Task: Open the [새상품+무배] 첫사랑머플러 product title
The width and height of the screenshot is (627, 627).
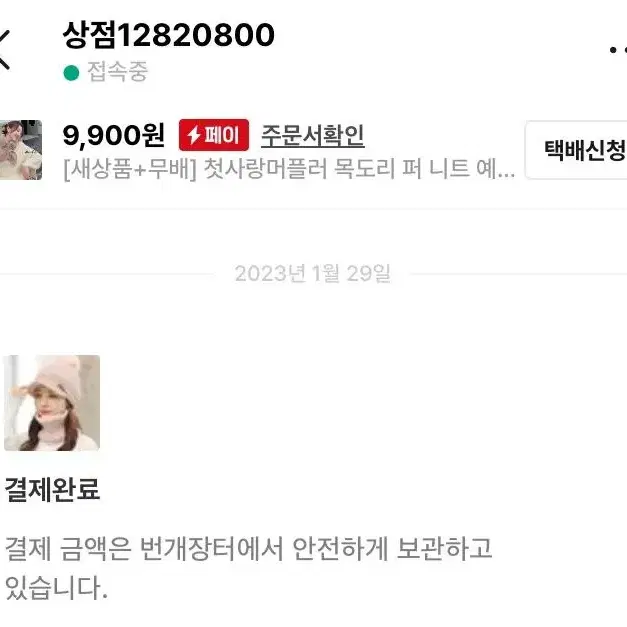Action: (289, 169)
